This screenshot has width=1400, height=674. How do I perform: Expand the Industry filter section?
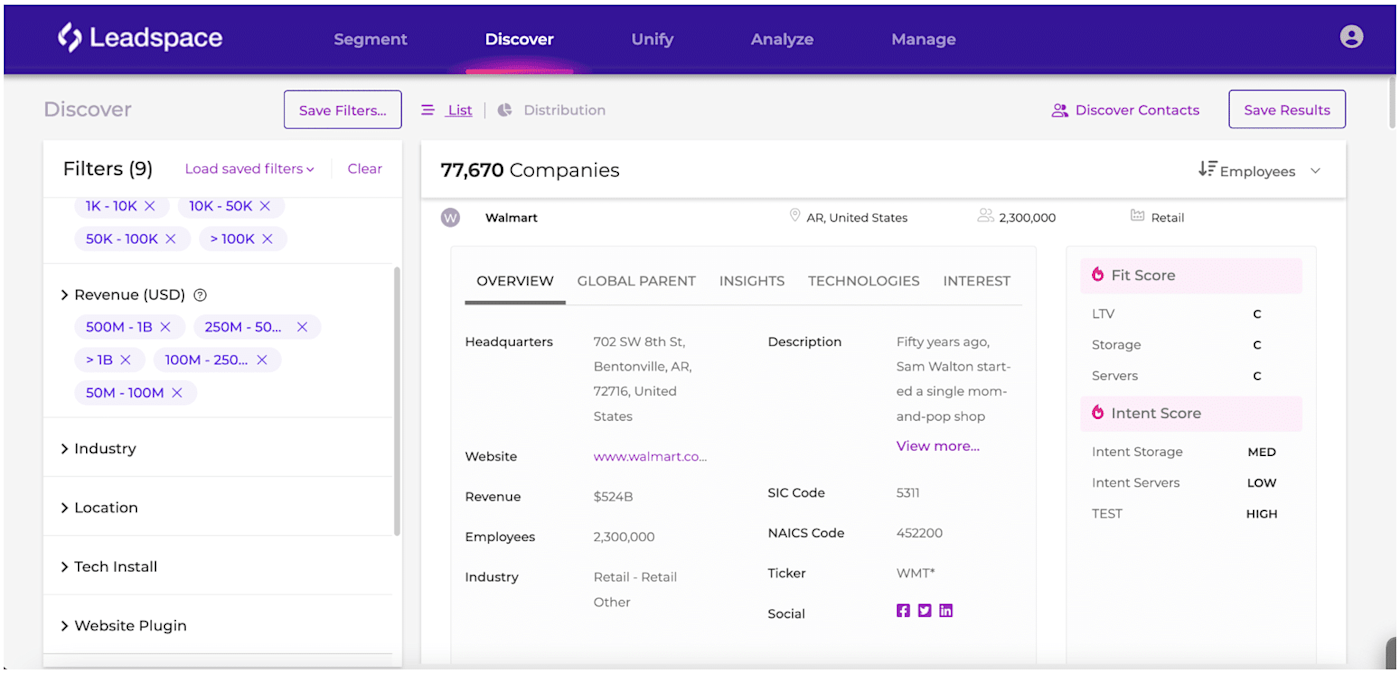click(64, 449)
